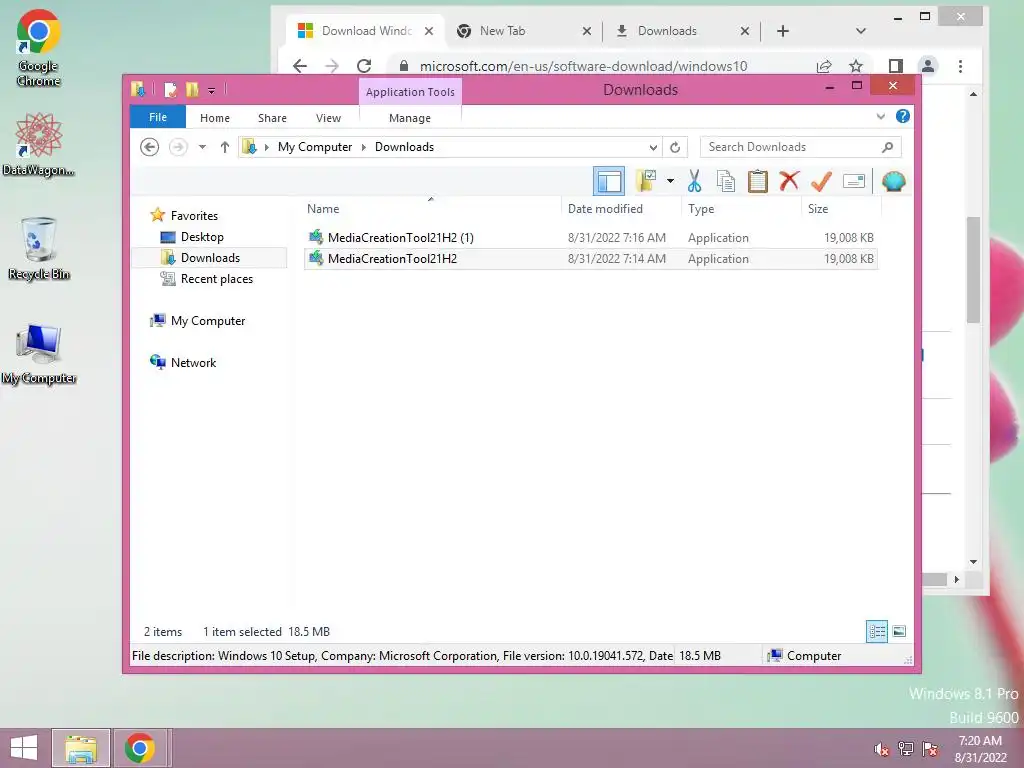Viewport: 1024px width, 768px height.
Task: Switch to the Home ribbon tab
Action: pyautogui.click(x=215, y=118)
